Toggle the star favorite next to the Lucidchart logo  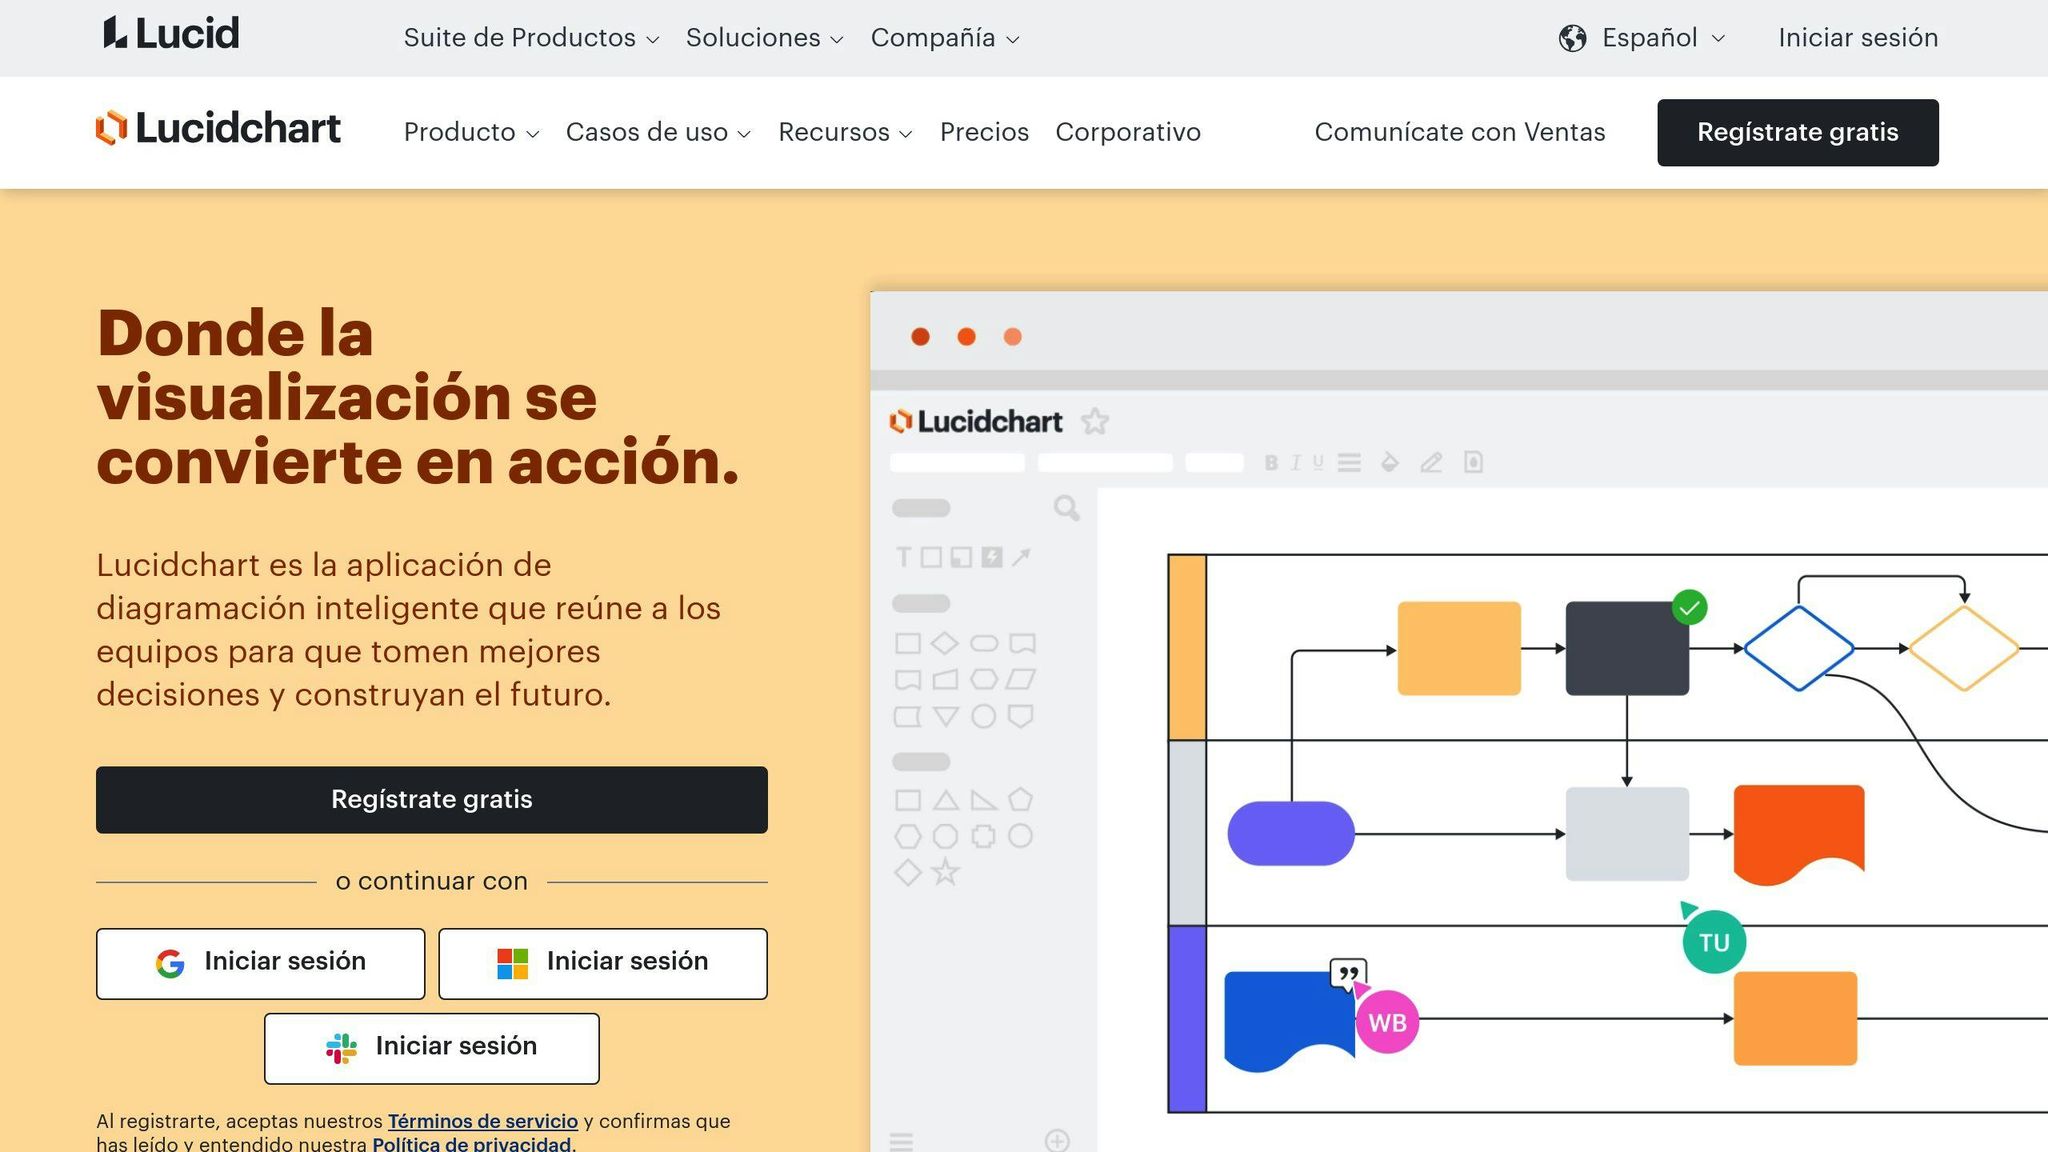(1096, 421)
